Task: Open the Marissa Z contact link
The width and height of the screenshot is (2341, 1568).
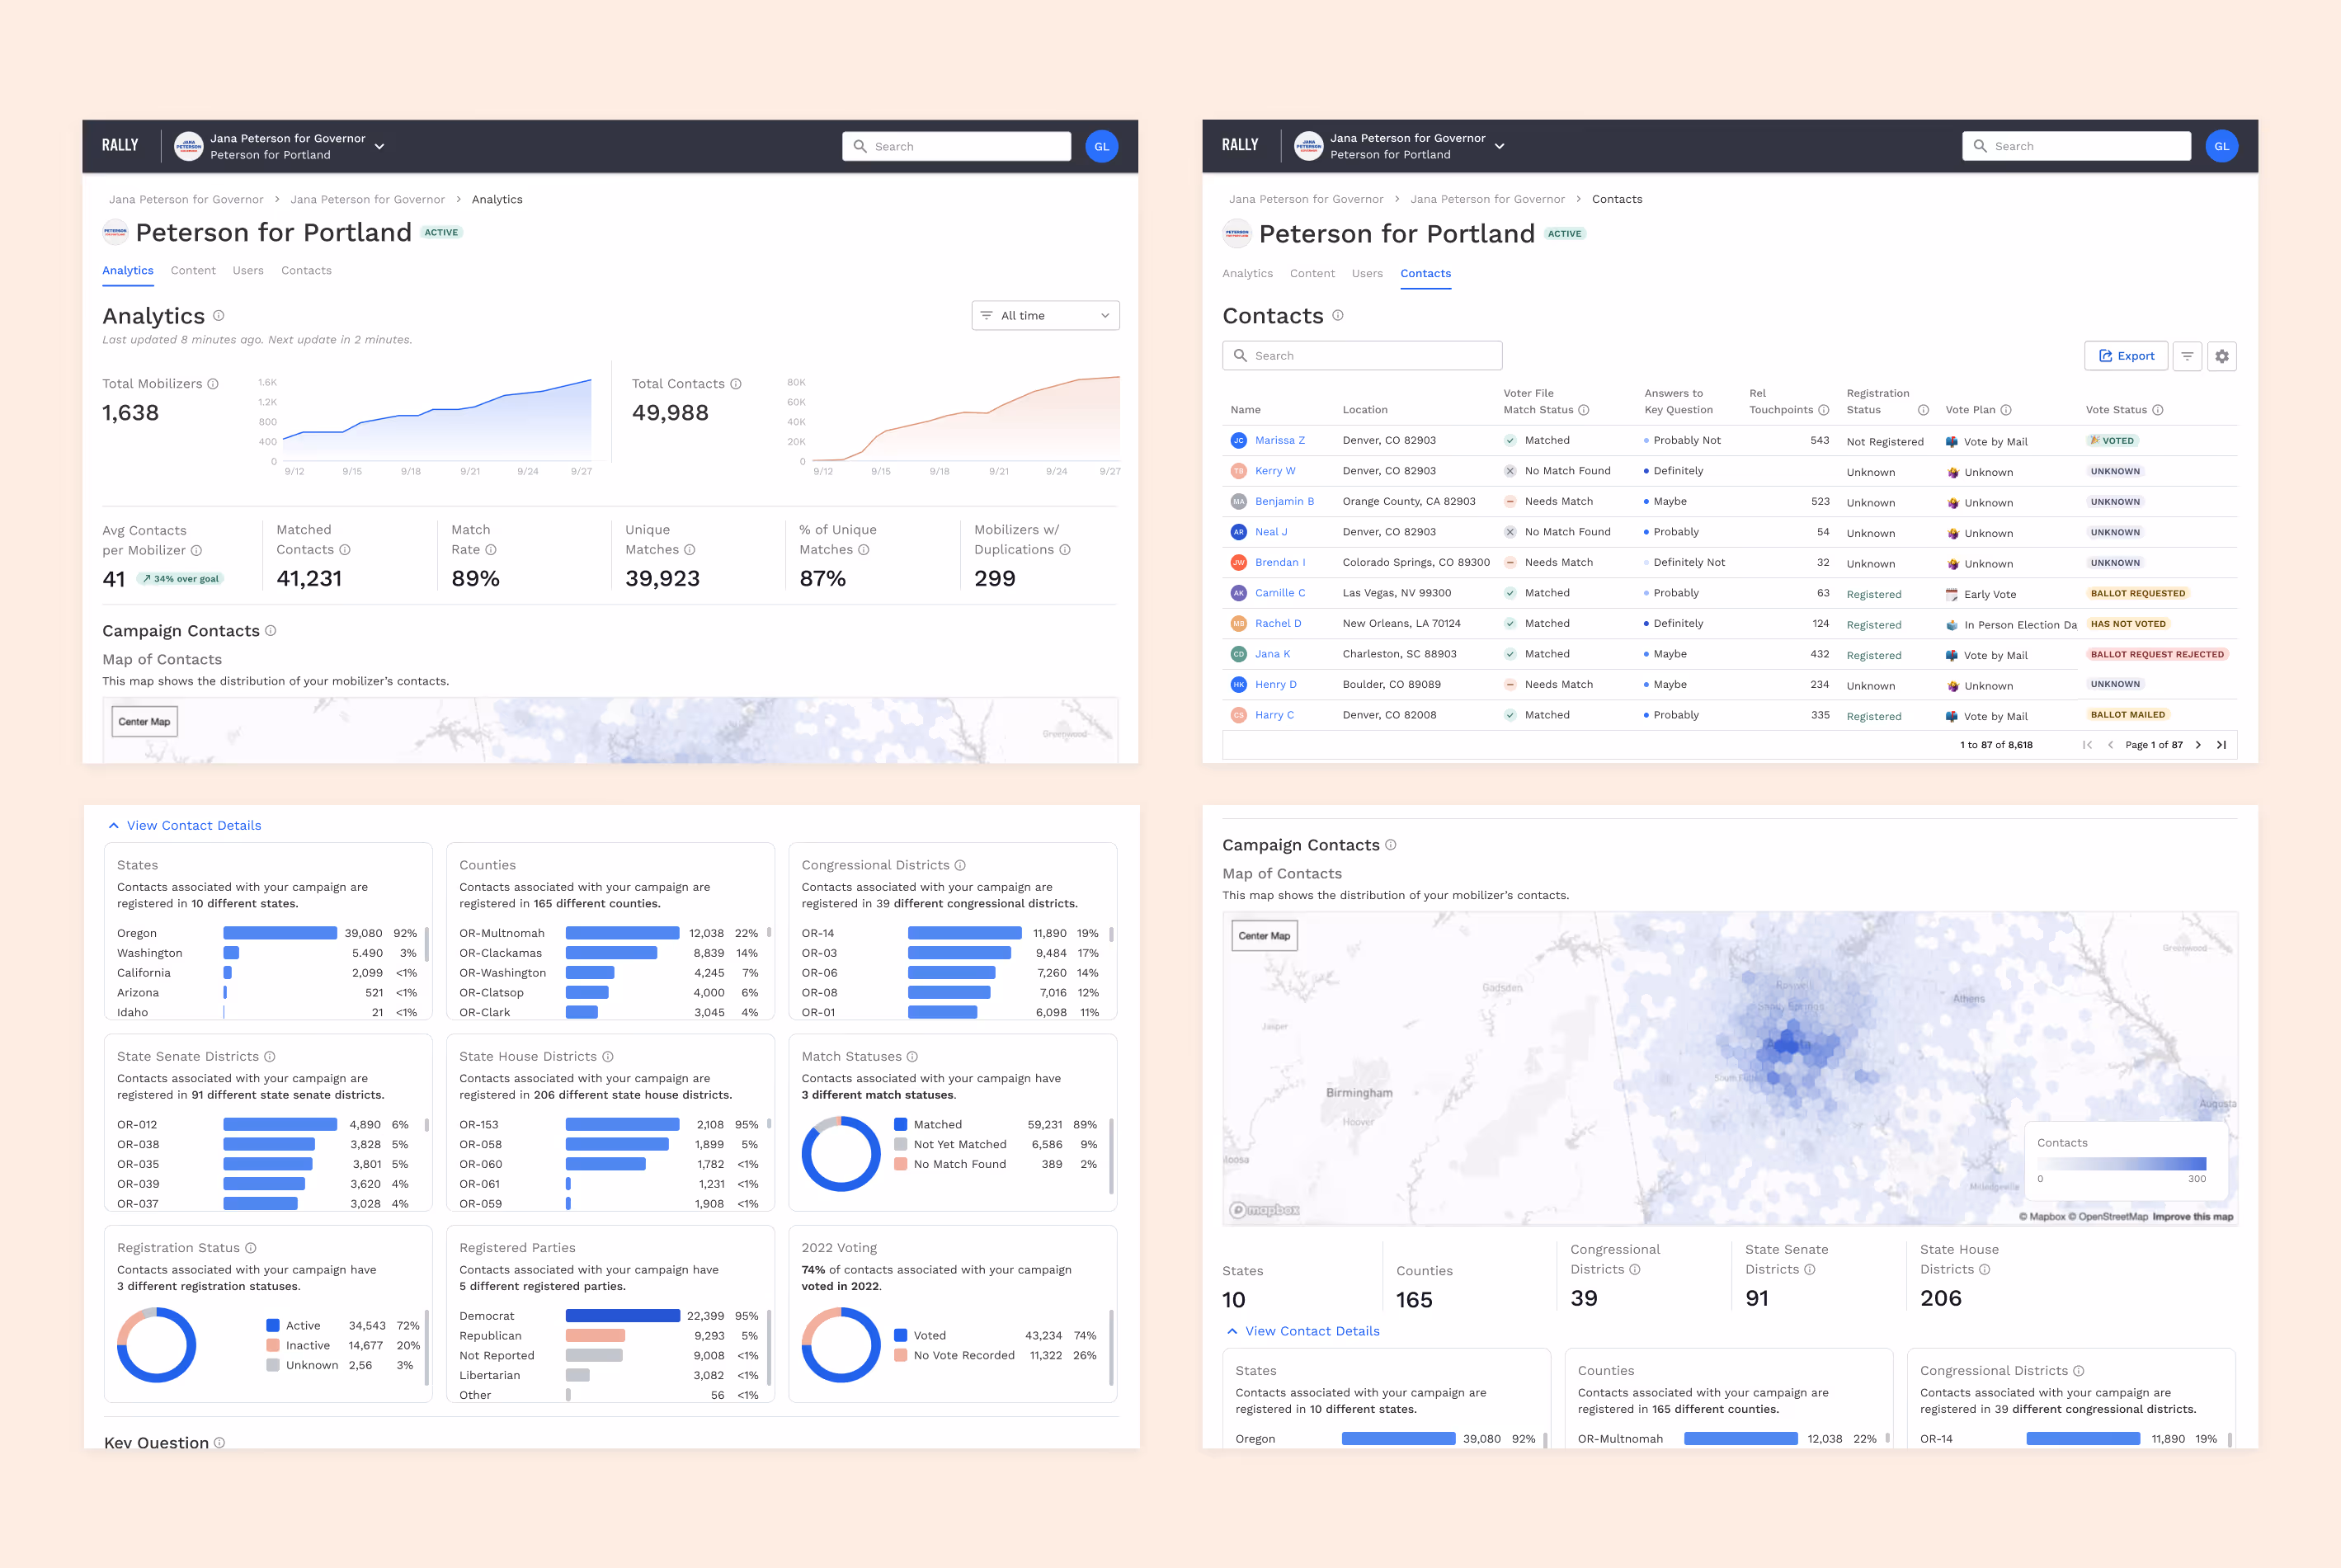Action: [1279, 441]
